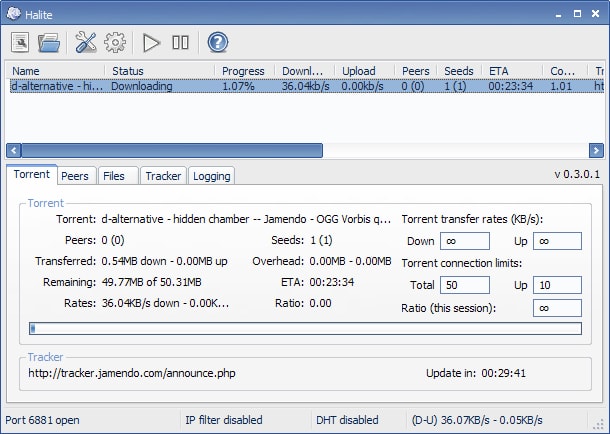Image resolution: width=610 pixels, height=434 pixels.
Task: Pause all torrents with pause icon
Action: [181, 42]
